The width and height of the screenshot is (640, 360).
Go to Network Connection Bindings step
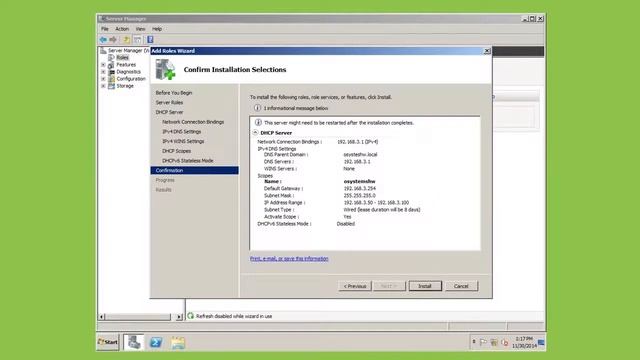pos(193,122)
